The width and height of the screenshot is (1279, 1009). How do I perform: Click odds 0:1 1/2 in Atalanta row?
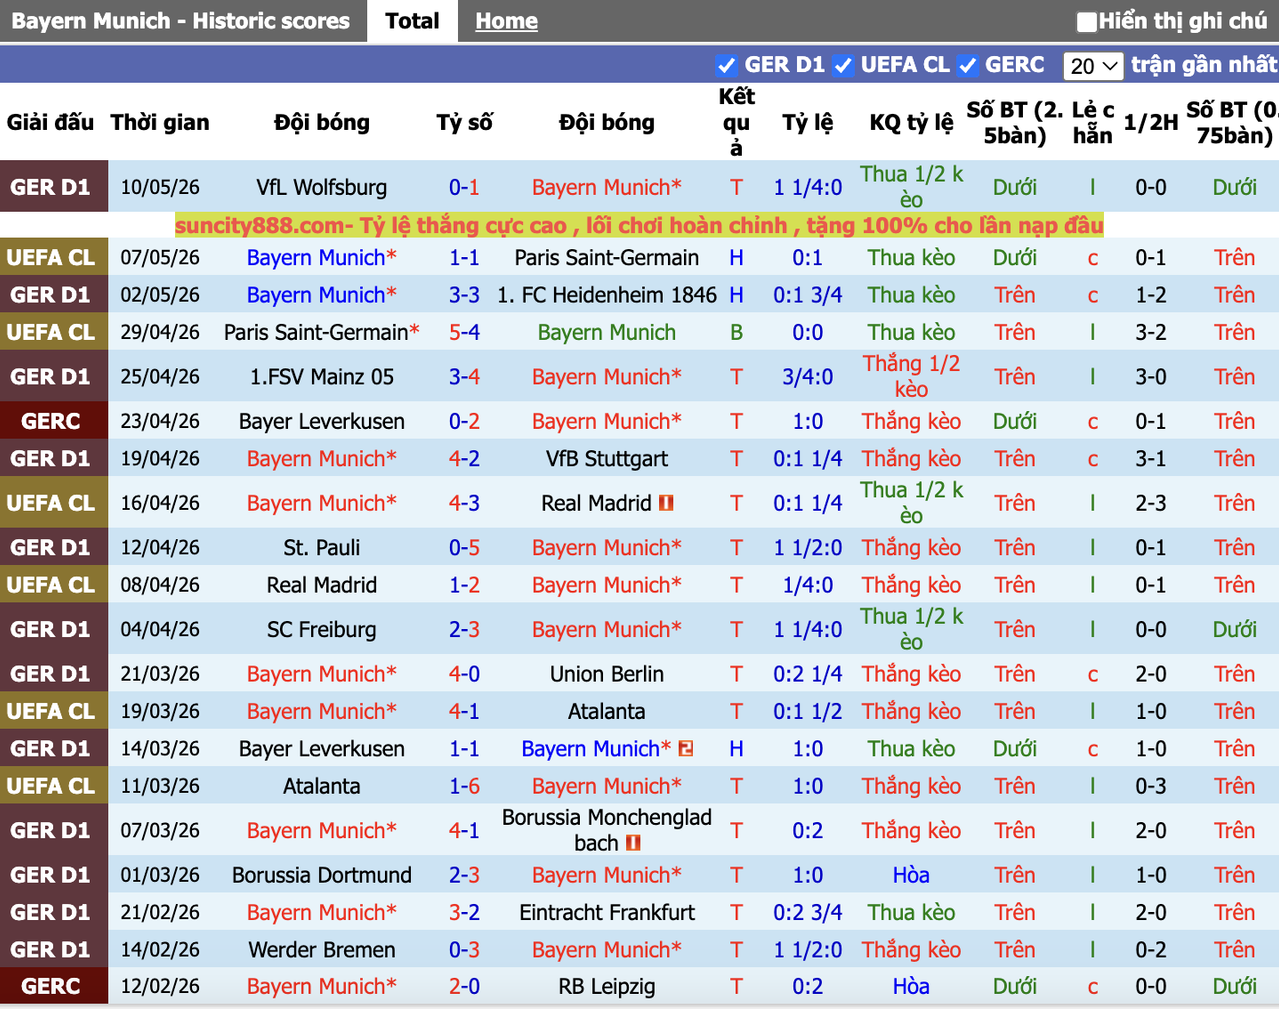coord(807,711)
